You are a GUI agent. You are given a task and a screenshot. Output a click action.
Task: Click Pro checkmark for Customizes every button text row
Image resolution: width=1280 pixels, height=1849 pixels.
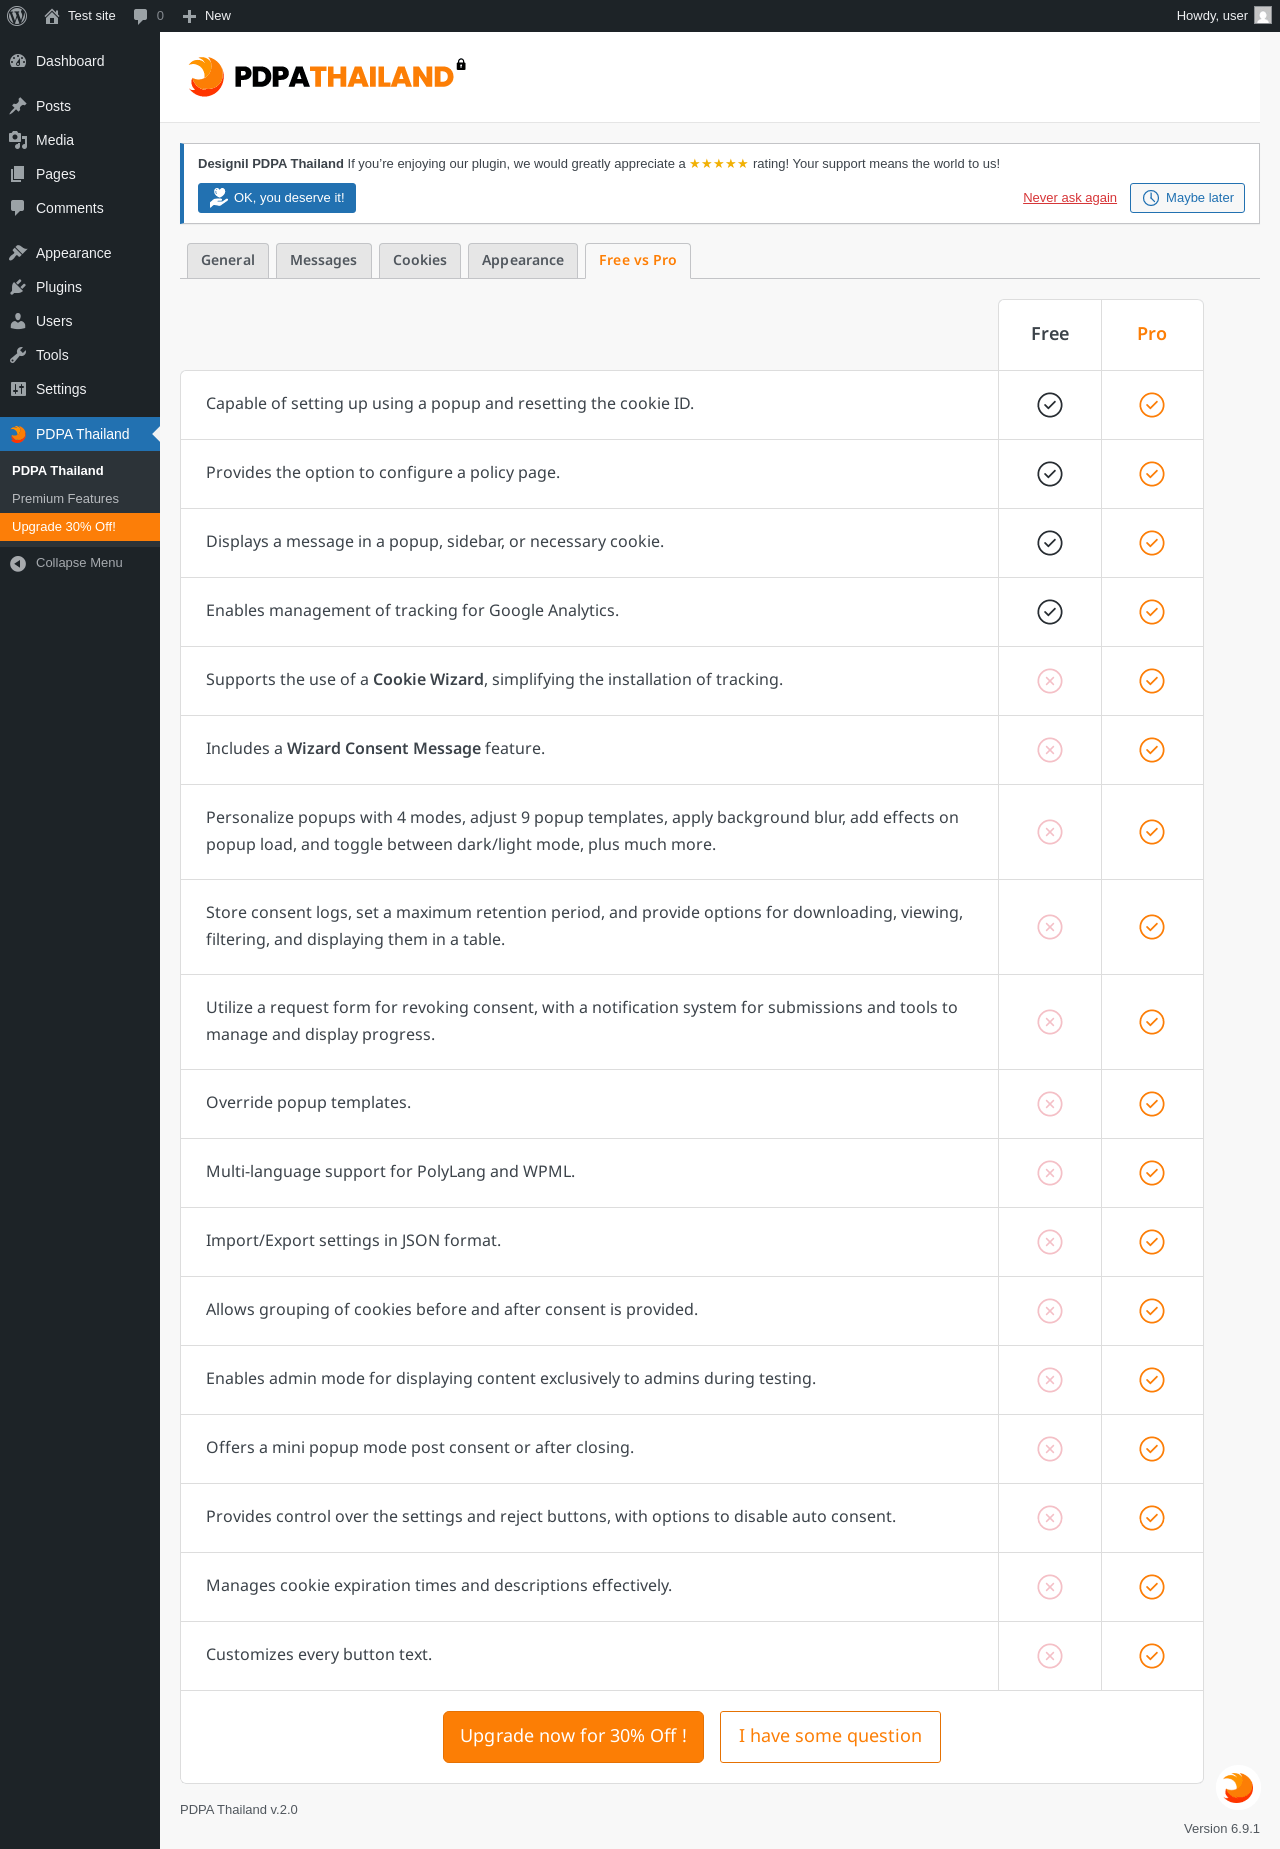[1152, 1656]
